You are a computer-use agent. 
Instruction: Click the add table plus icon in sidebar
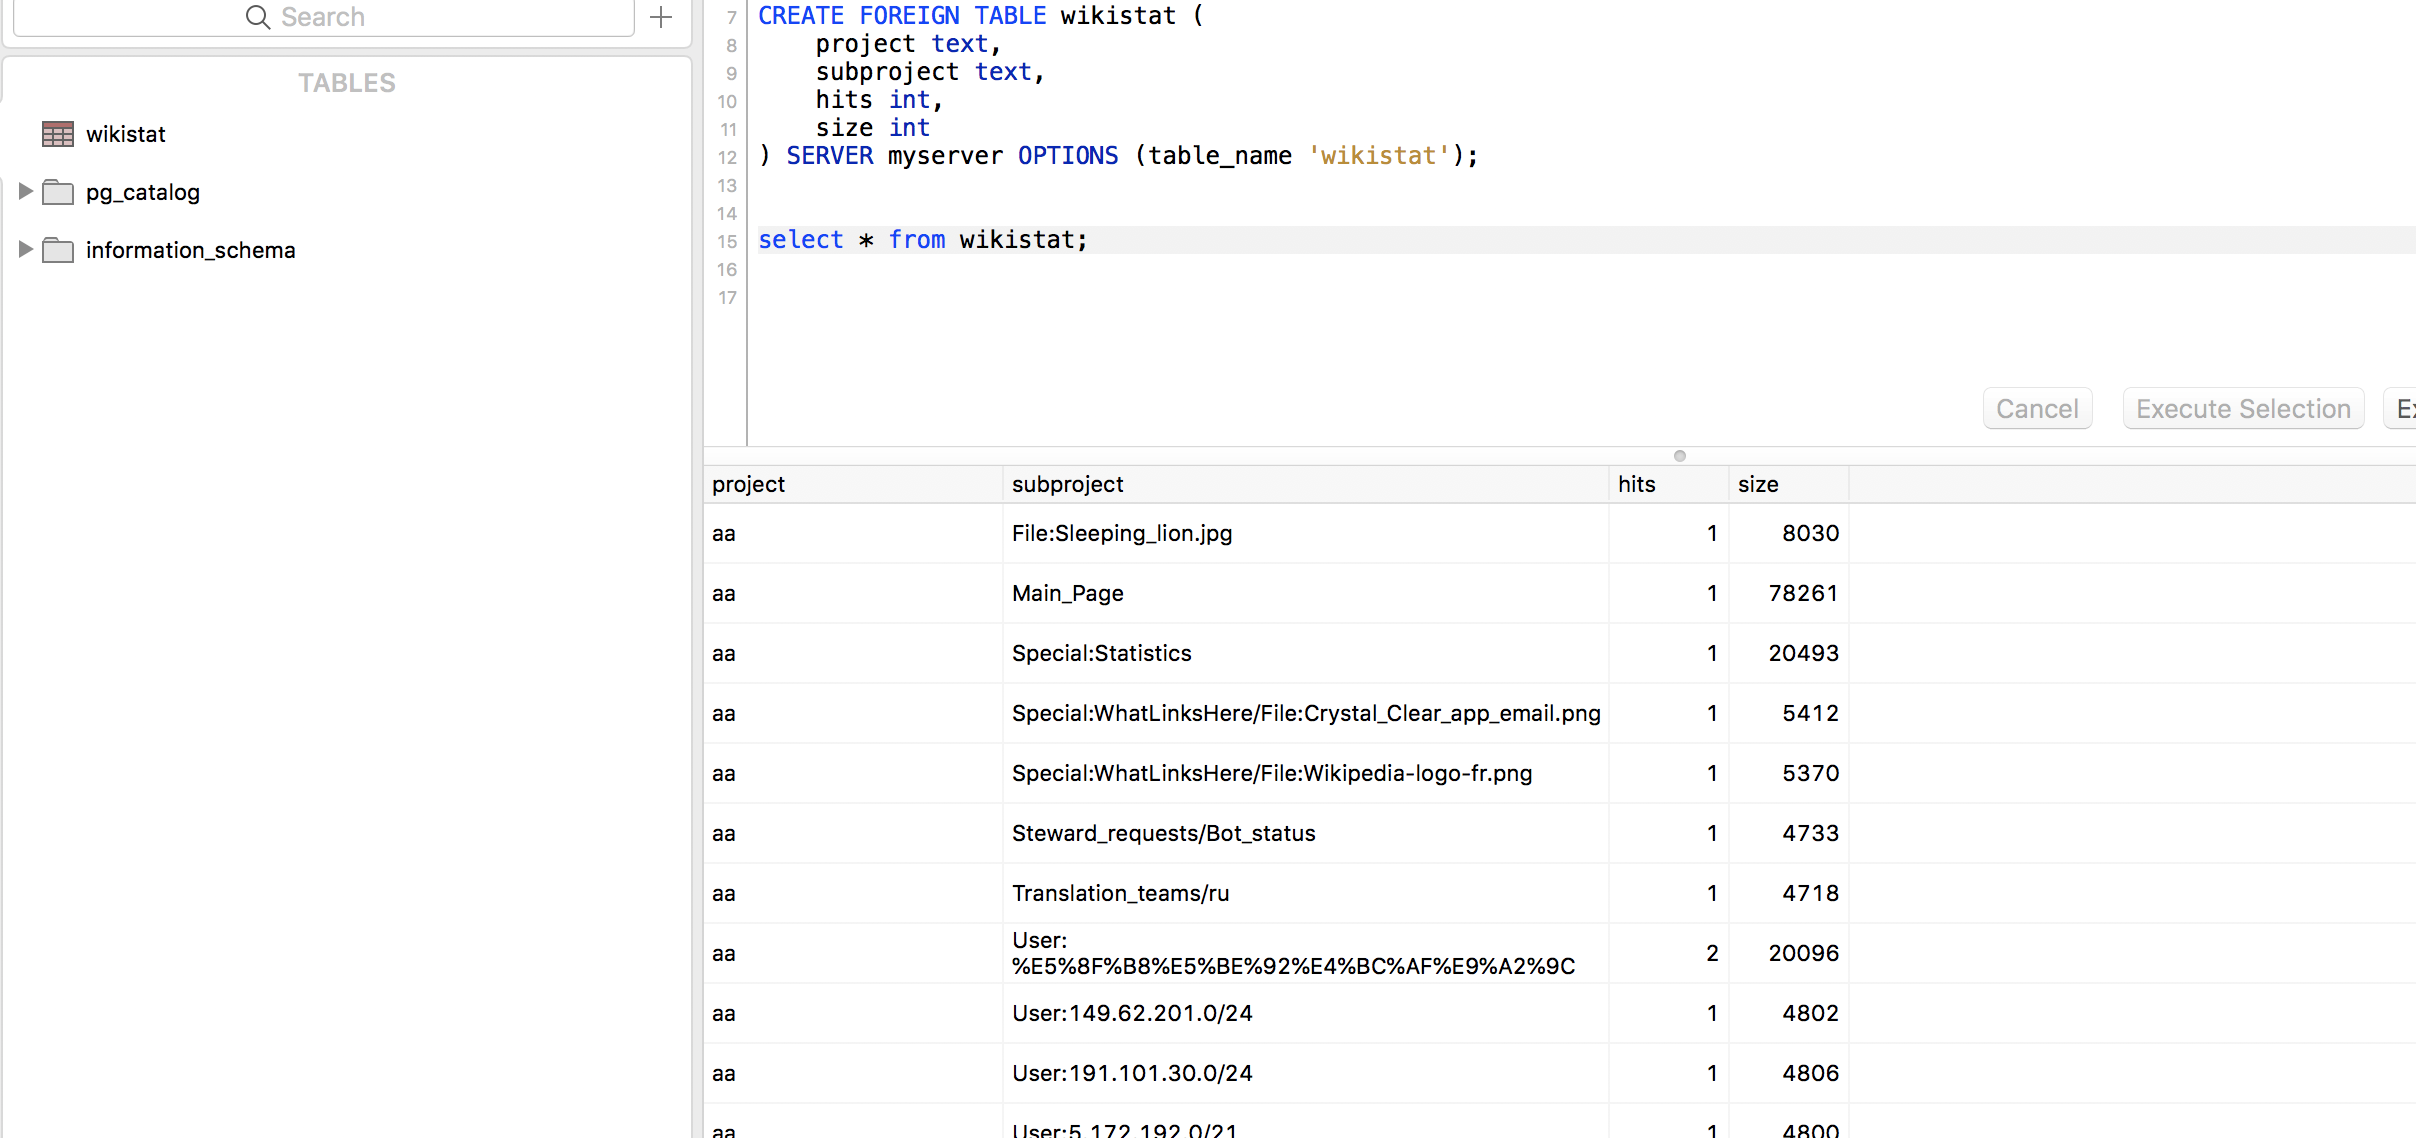pyautogui.click(x=659, y=17)
